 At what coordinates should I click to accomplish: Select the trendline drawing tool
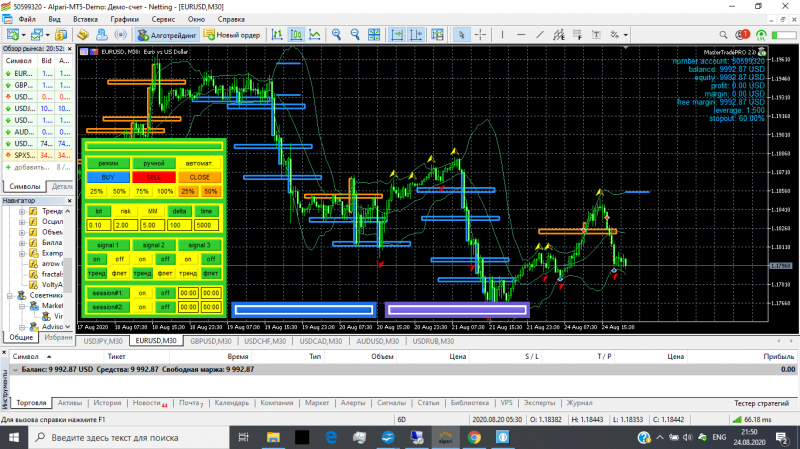pyautogui.click(x=540, y=35)
